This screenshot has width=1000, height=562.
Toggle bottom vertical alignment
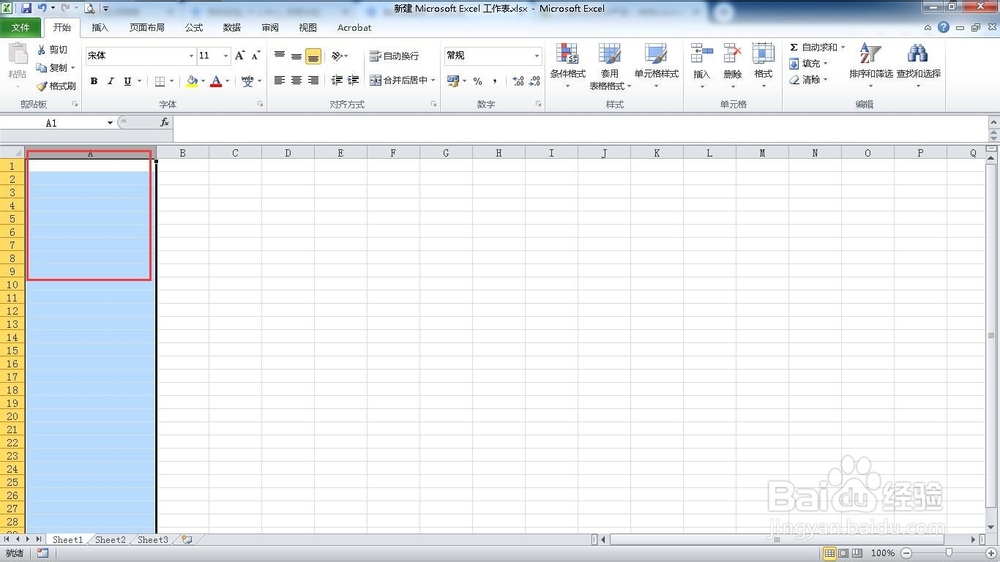[312, 56]
